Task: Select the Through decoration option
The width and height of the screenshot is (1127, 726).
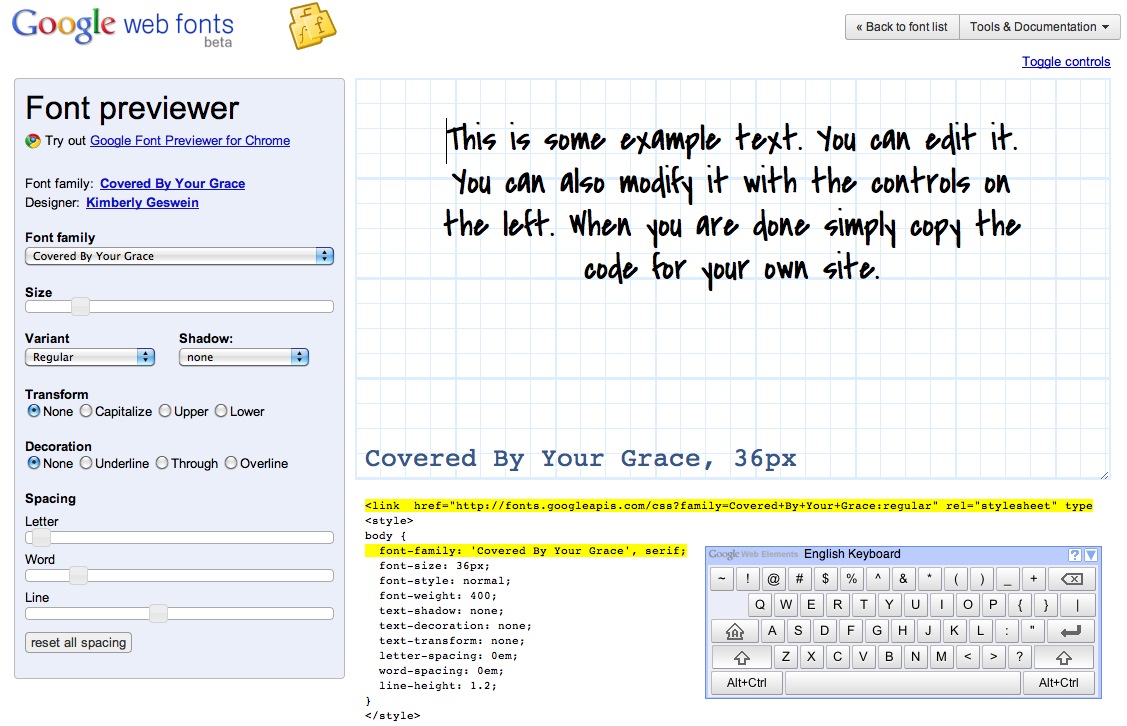Action: tap(162, 463)
